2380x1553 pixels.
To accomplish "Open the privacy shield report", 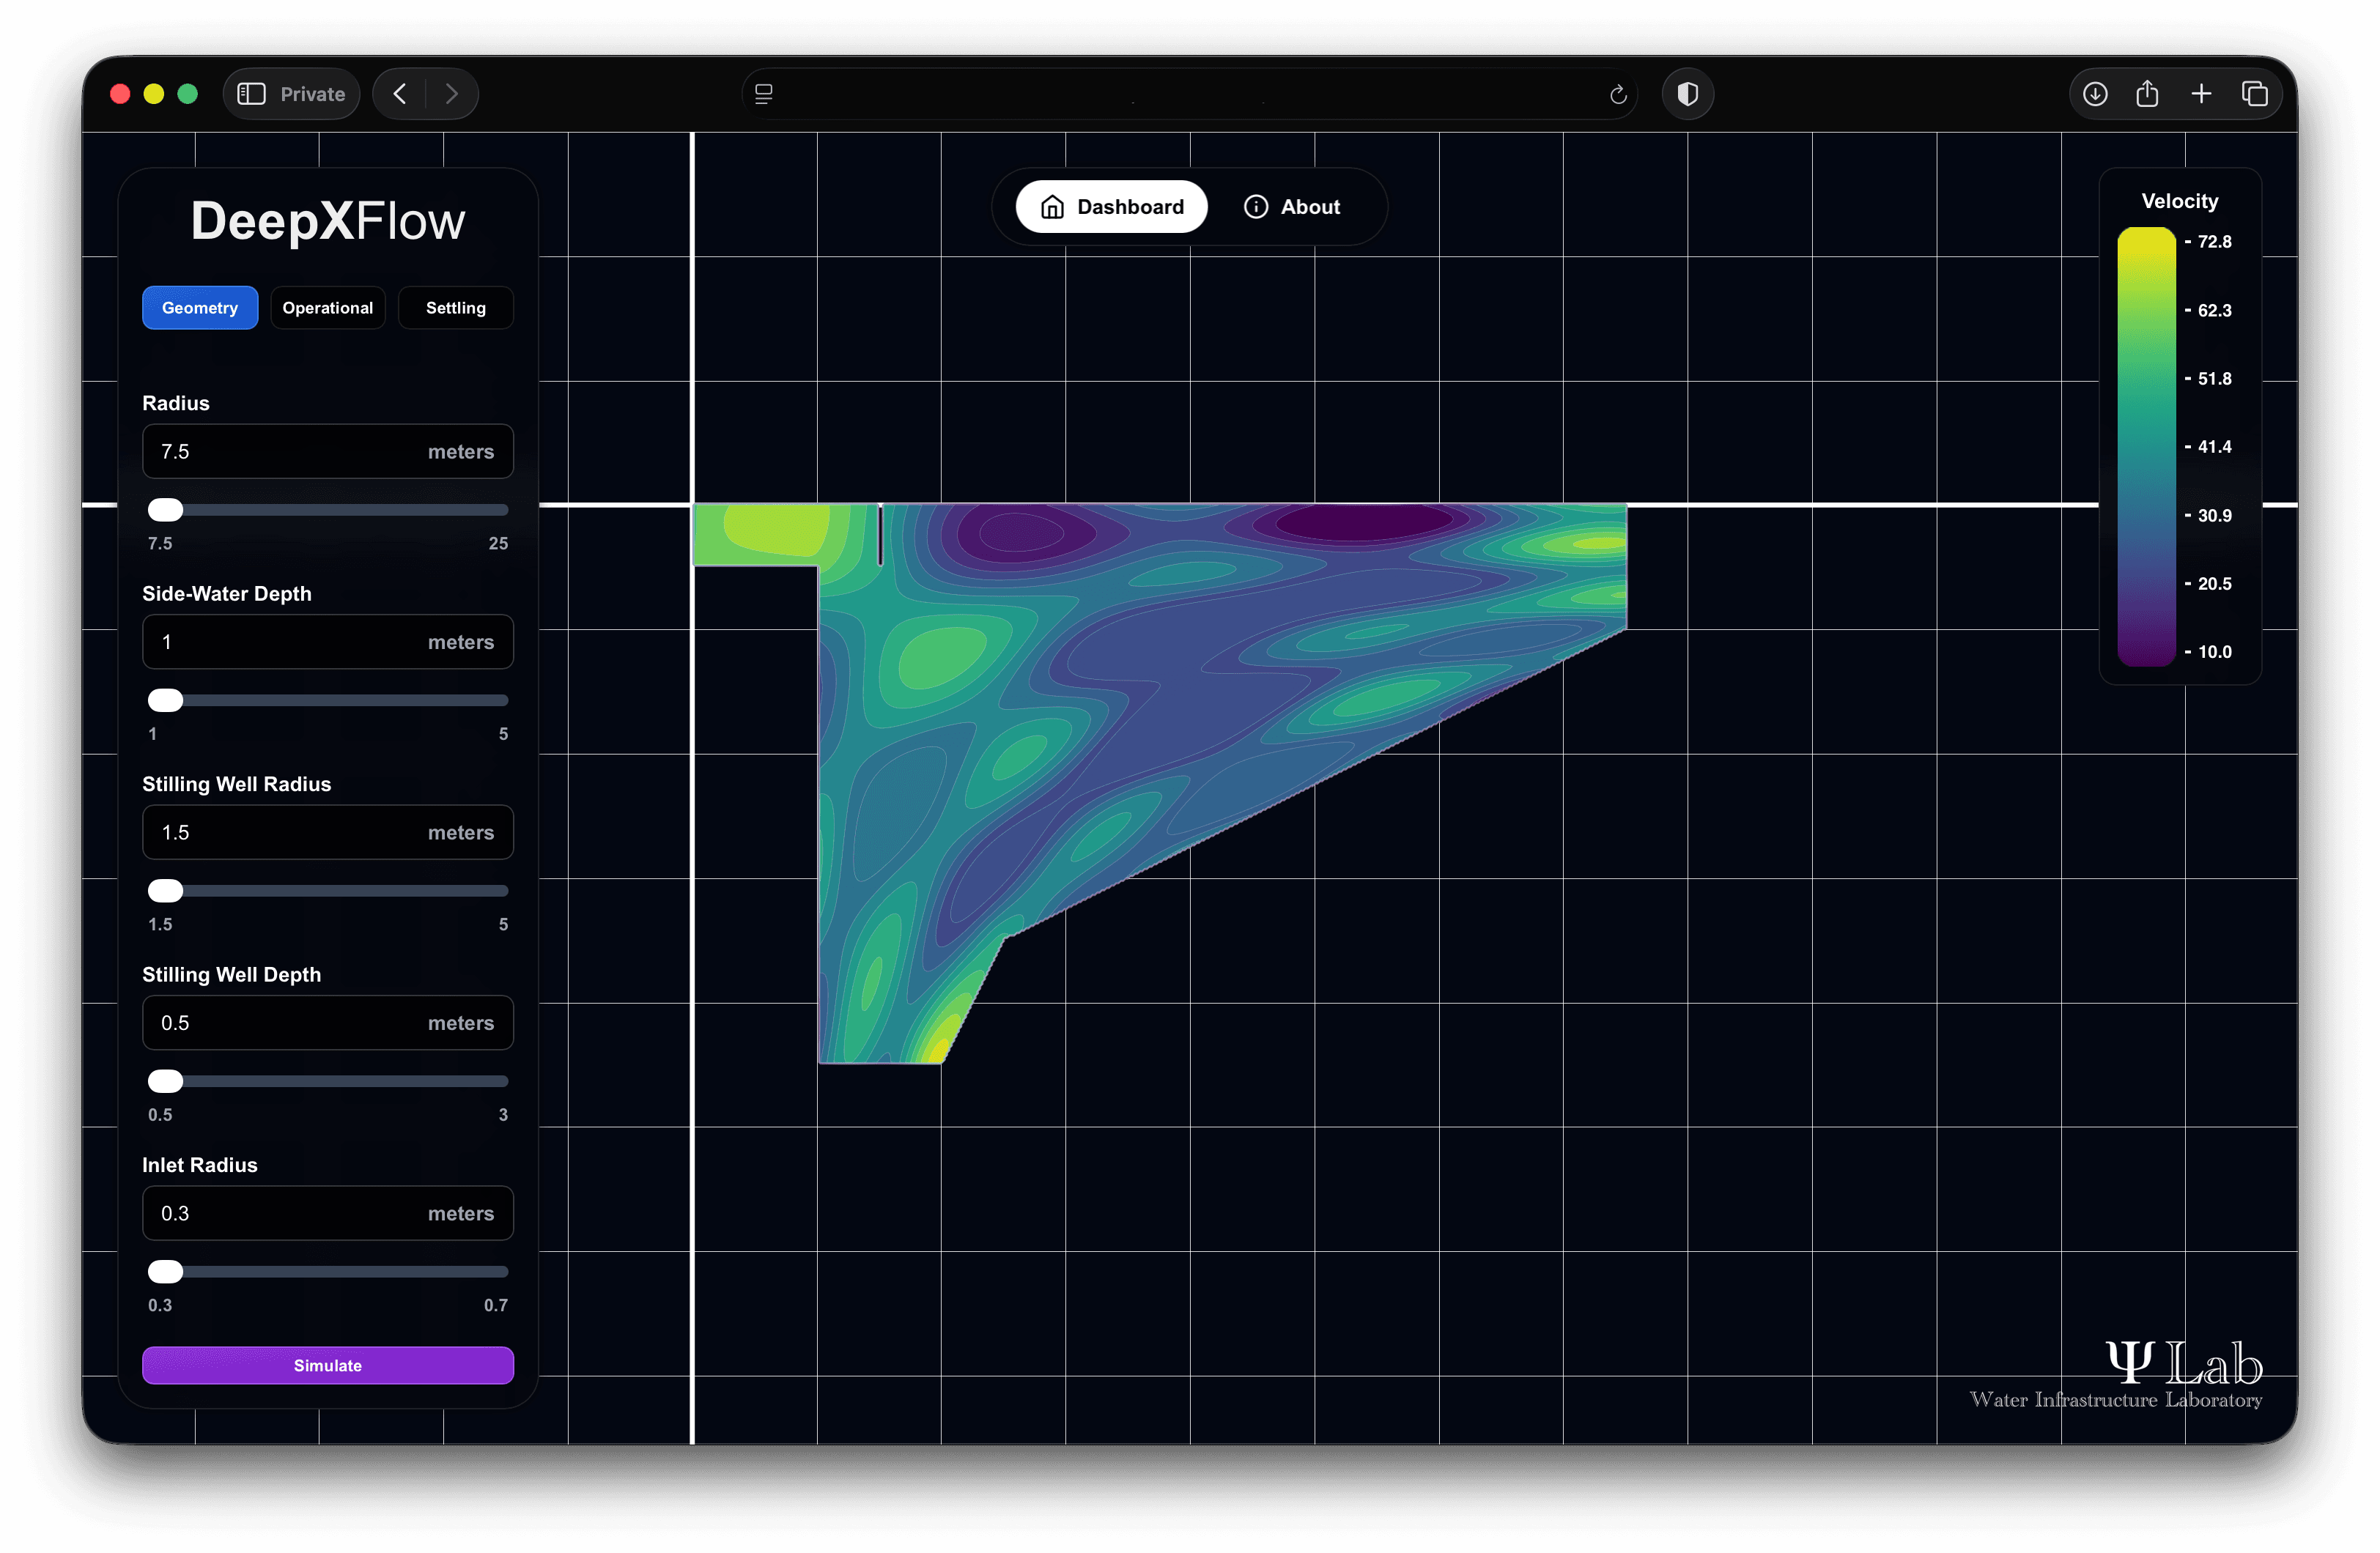I will pos(1688,94).
